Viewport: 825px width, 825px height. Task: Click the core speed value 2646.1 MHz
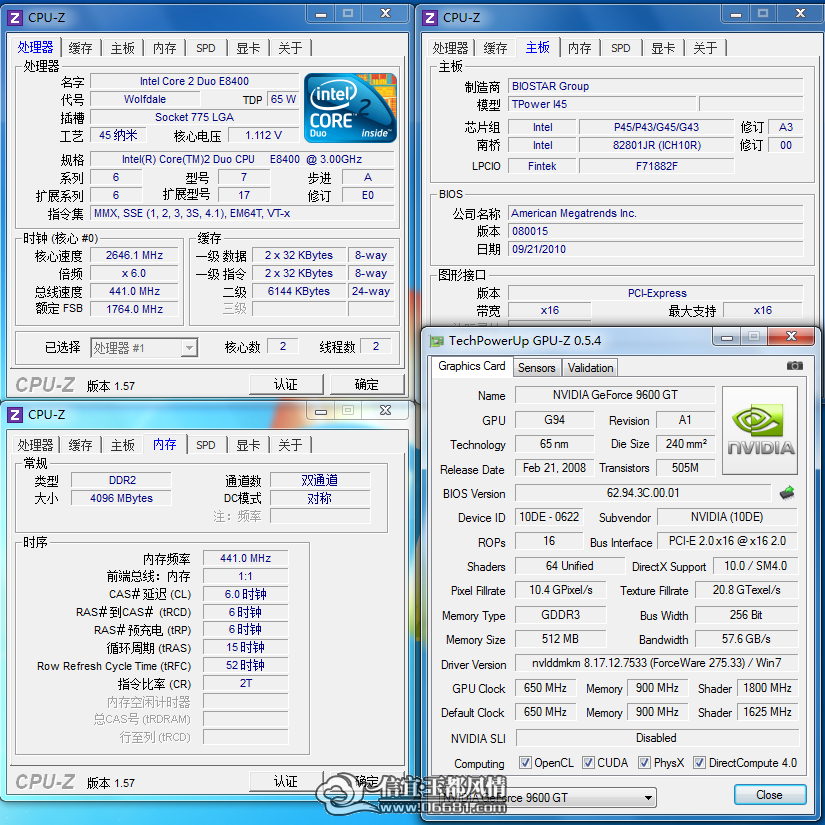134,255
